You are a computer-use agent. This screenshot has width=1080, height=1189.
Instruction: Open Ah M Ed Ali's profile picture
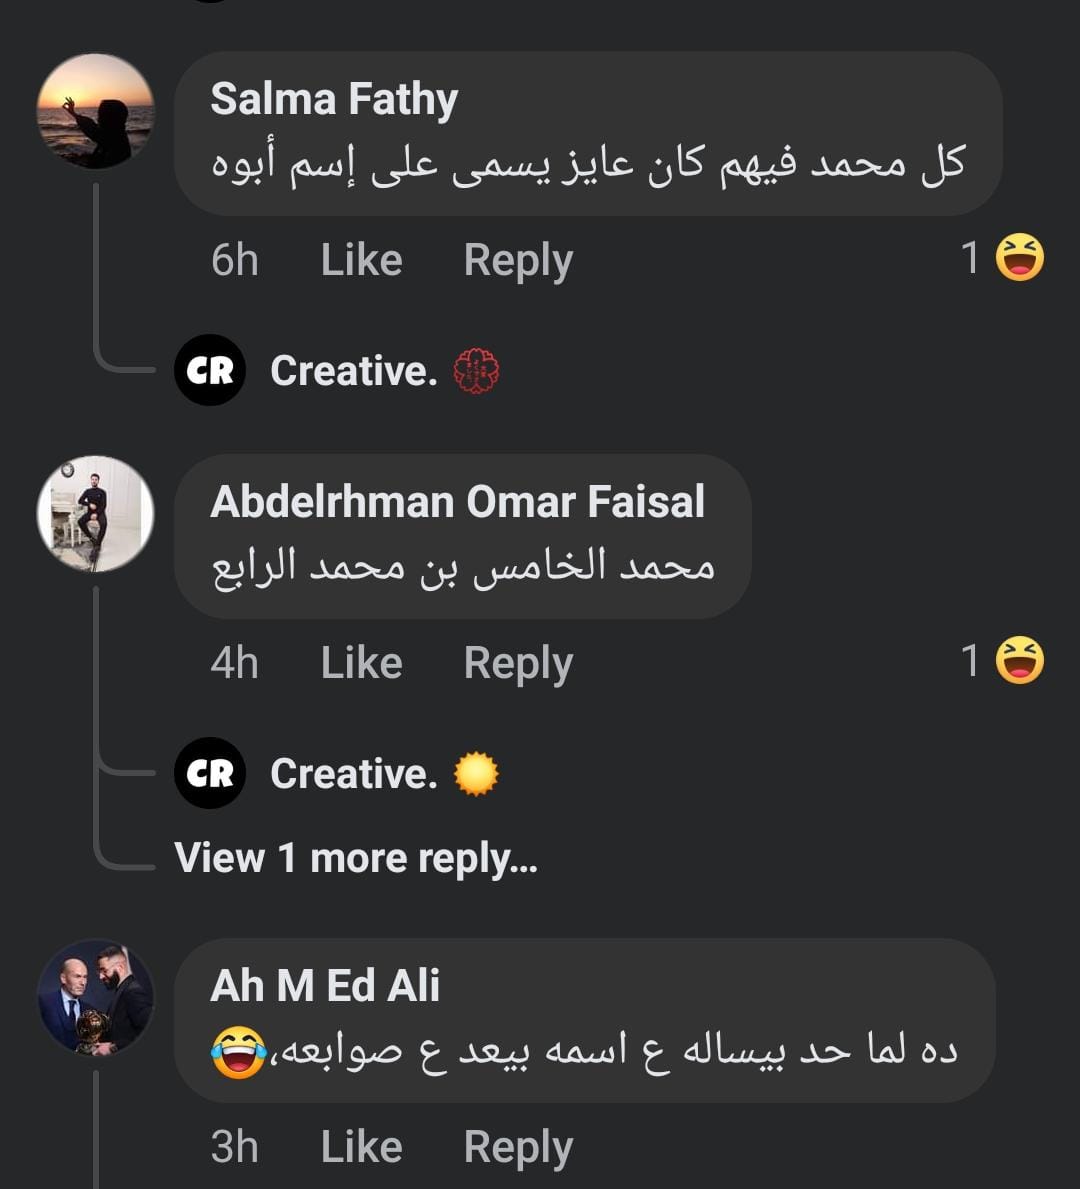[x=96, y=998]
